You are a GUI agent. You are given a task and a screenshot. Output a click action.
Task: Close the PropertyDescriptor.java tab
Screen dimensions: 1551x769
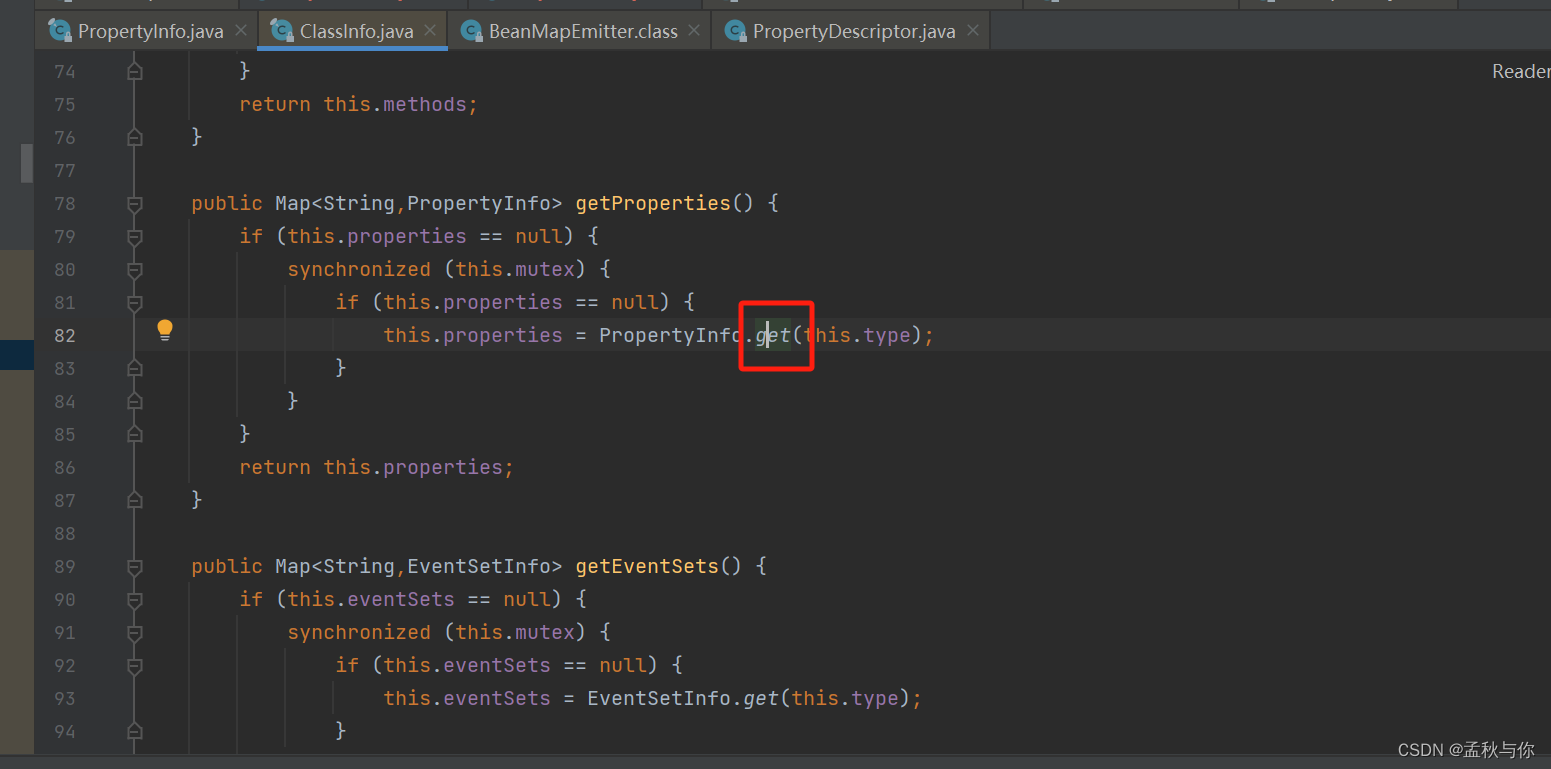tap(972, 31)
